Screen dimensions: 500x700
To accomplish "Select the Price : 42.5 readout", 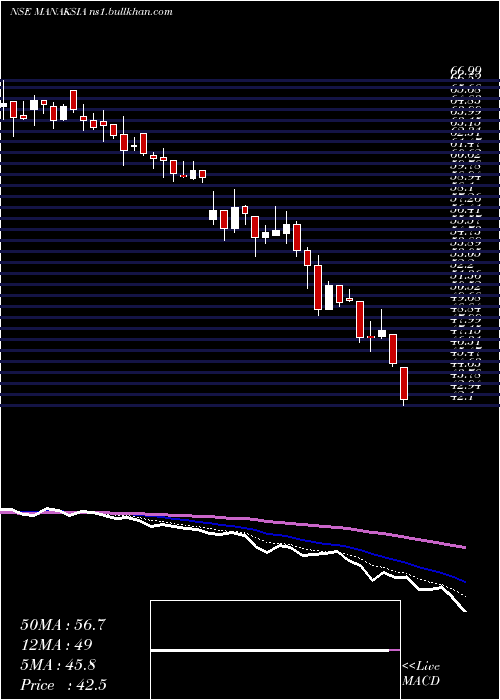I will pos(63,685).
